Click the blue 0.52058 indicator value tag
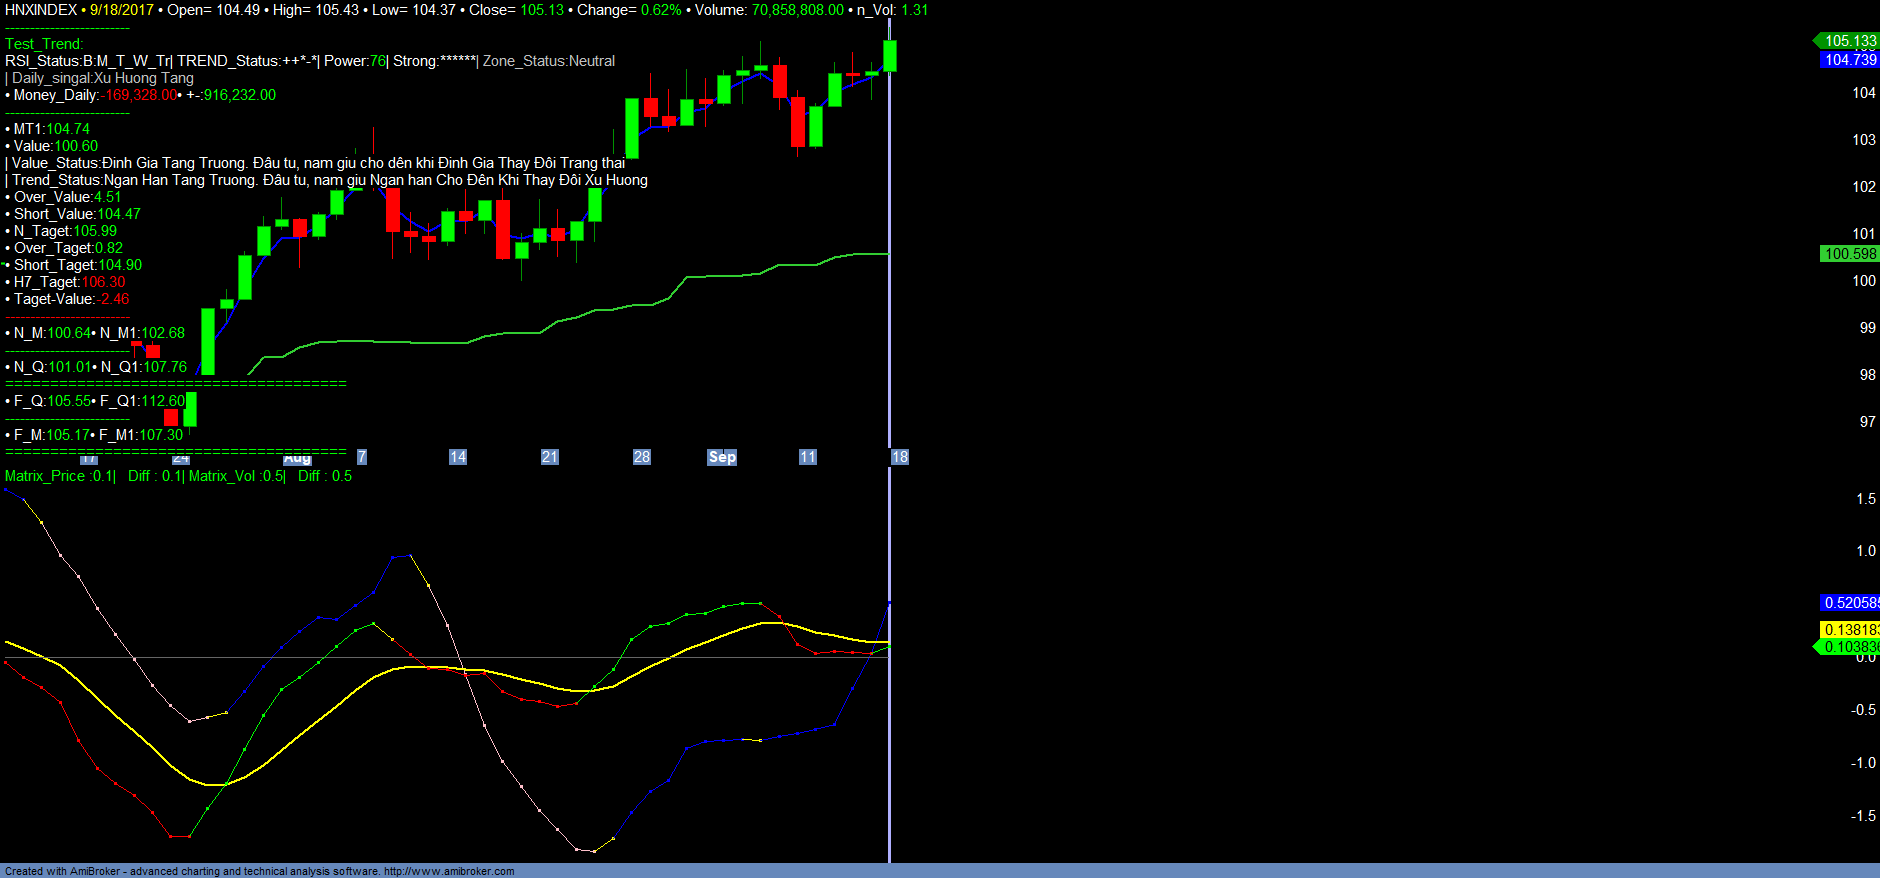1880x878 pixels. click(1849, 603)
